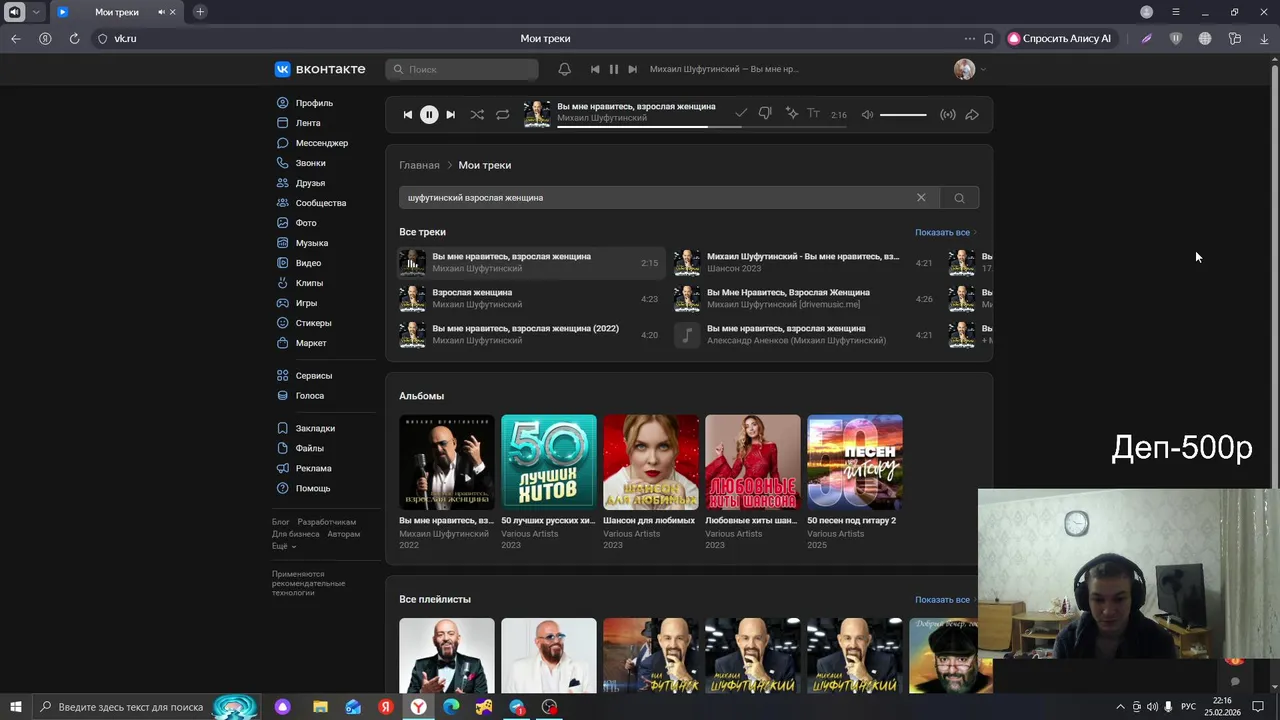1280x720 pixels.
Task: Open album 50 песен под гитару 2
Action: 854,462
